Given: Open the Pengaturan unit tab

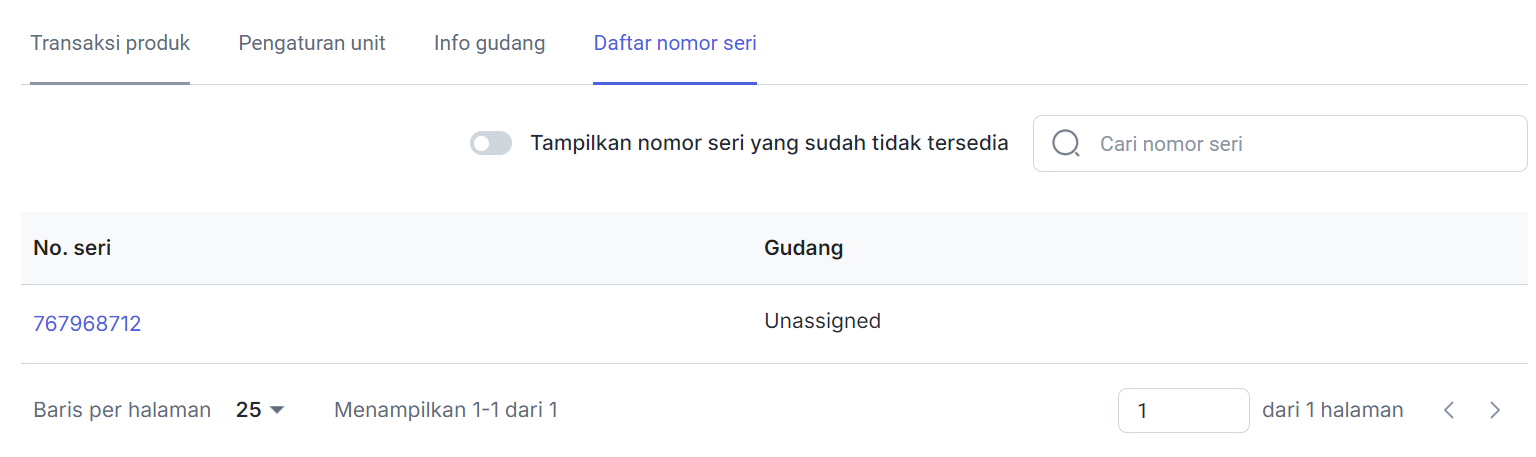Looking at the screenshot, I should click(312, 43).
